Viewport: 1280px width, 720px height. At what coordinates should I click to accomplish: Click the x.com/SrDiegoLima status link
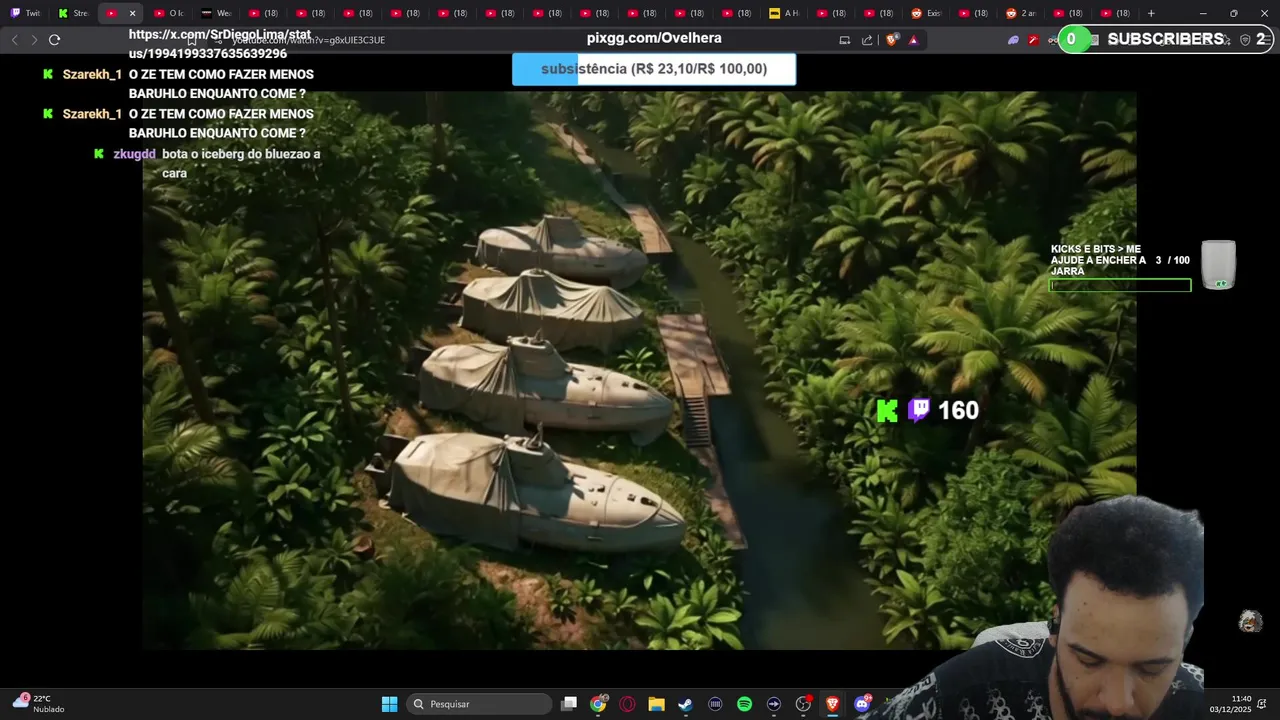(x=220, y=44)
